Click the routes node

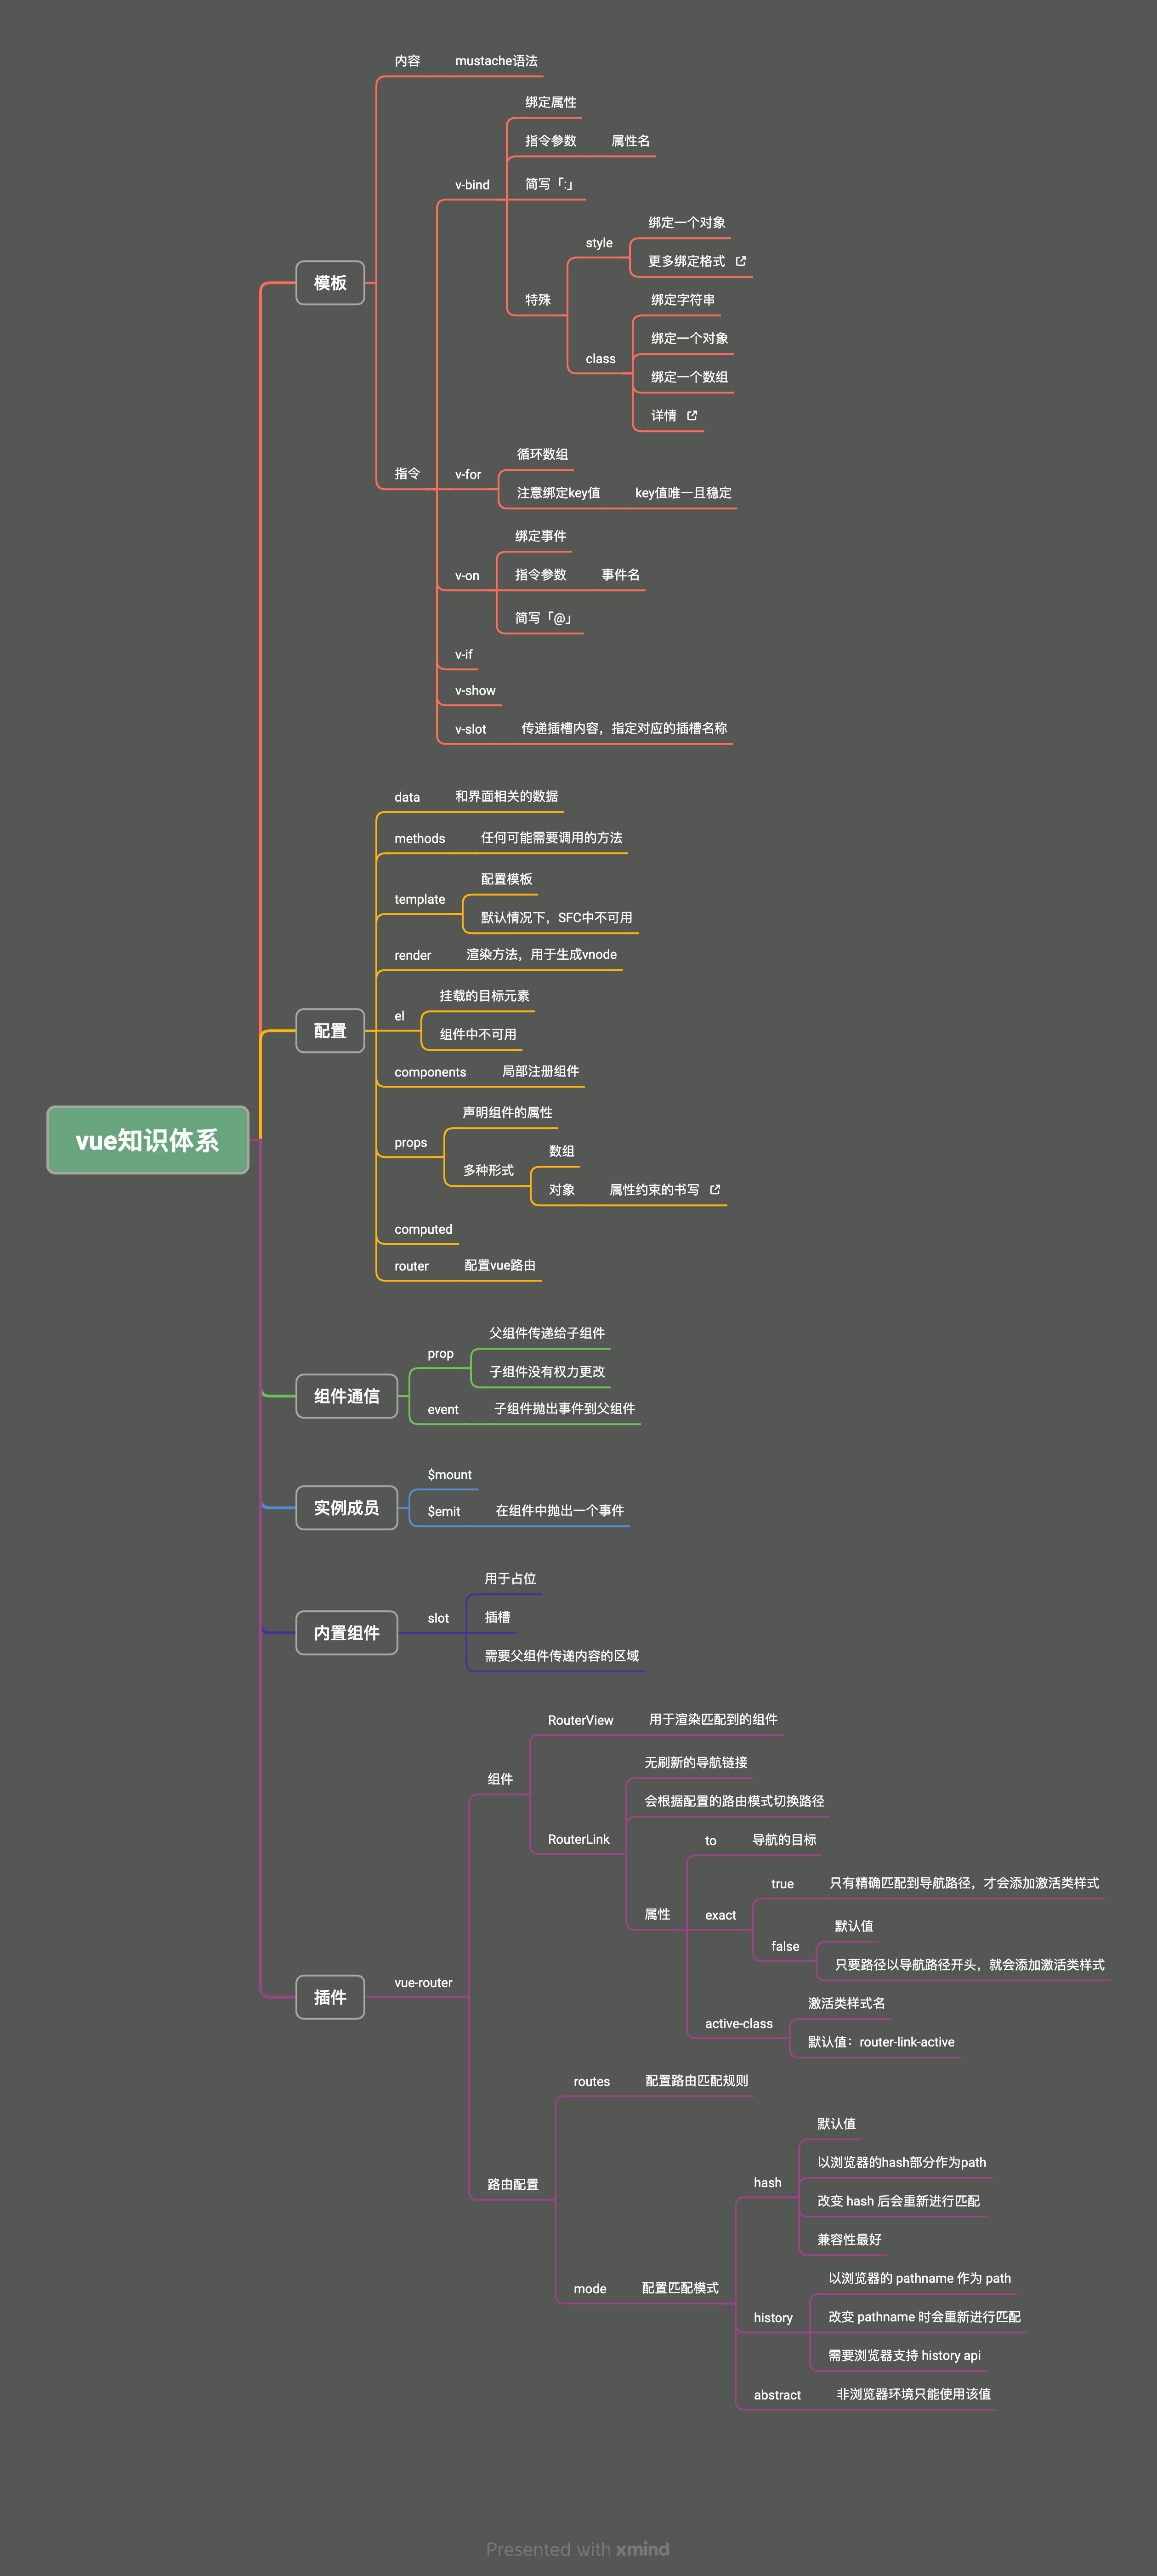click(x=592, y=2082)
